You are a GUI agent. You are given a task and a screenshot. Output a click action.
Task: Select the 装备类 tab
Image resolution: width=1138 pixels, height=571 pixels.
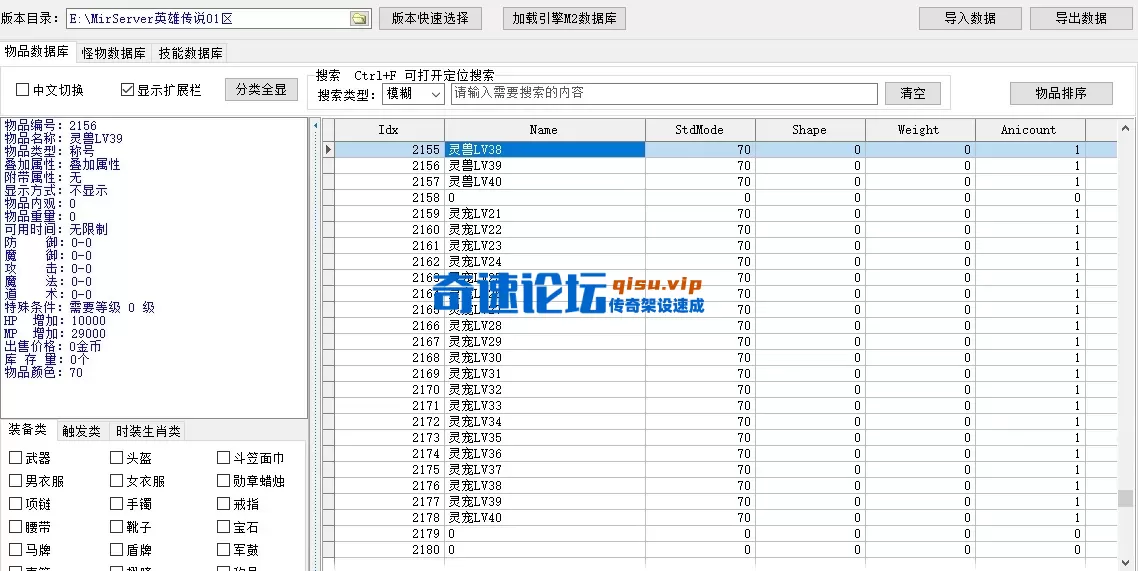pyautogui.click(x=27, y=430)
